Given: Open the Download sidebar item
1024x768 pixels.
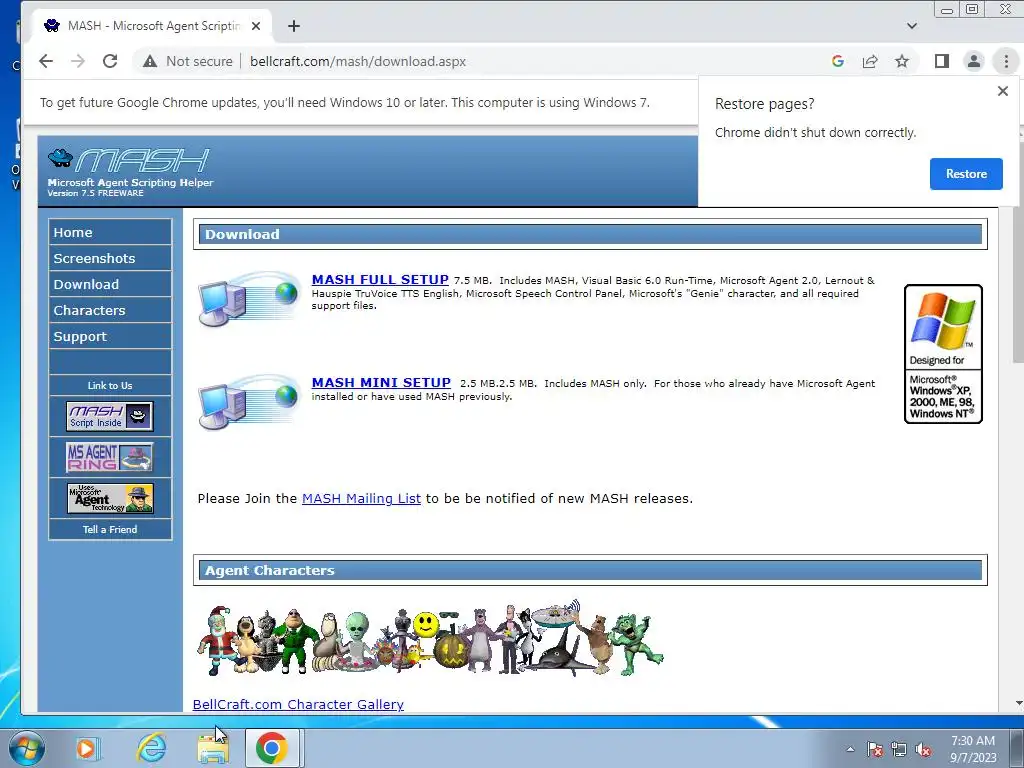Looking at the screenshot, I should pos(110,285).
